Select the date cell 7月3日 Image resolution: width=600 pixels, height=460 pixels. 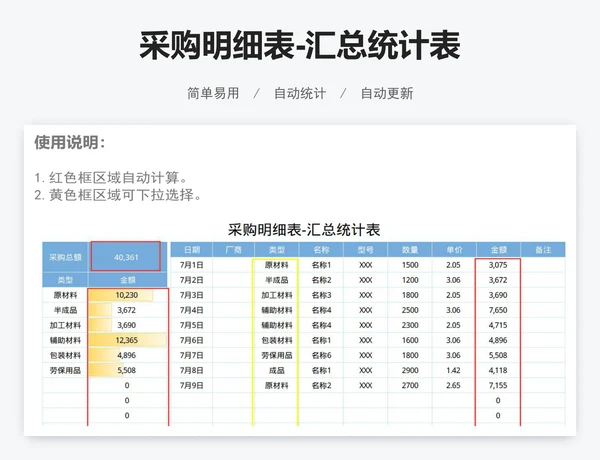tap(192, 295)
